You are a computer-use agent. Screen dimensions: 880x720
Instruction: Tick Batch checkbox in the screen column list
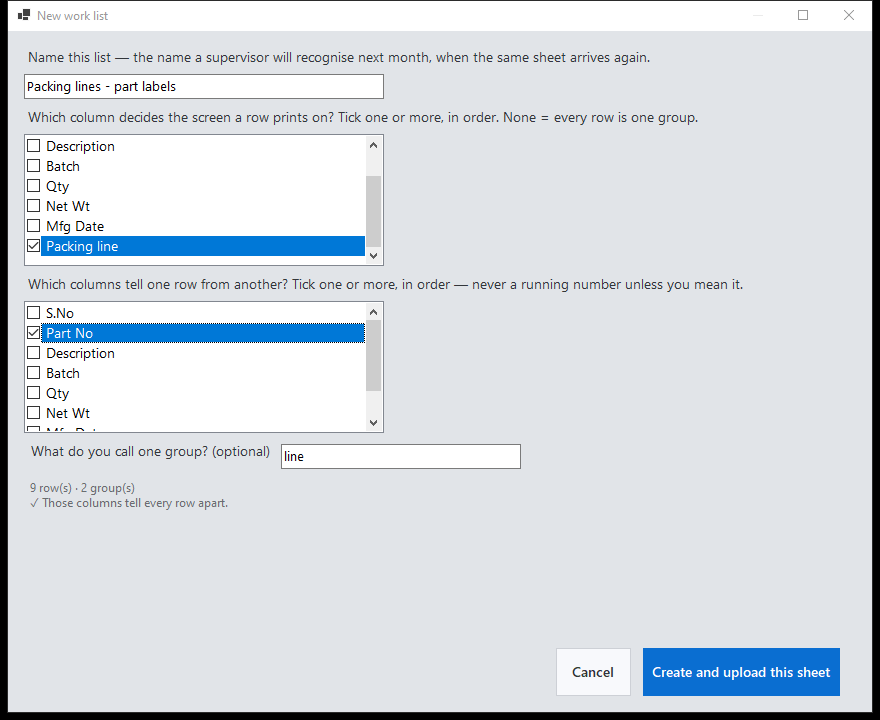point(34,166)
